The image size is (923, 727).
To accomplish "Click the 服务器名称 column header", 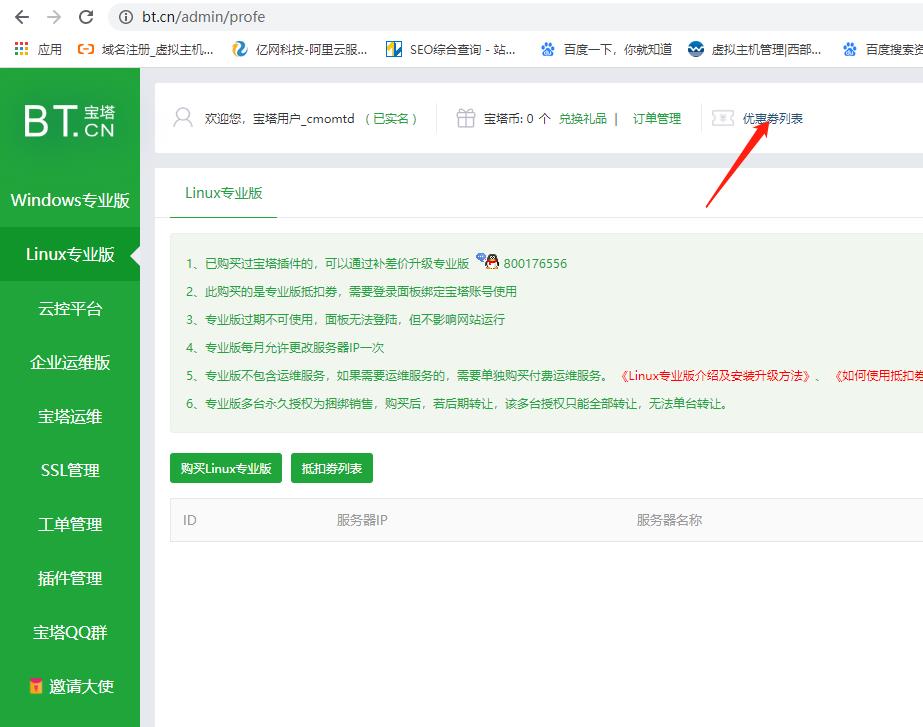I will [669, 520].
